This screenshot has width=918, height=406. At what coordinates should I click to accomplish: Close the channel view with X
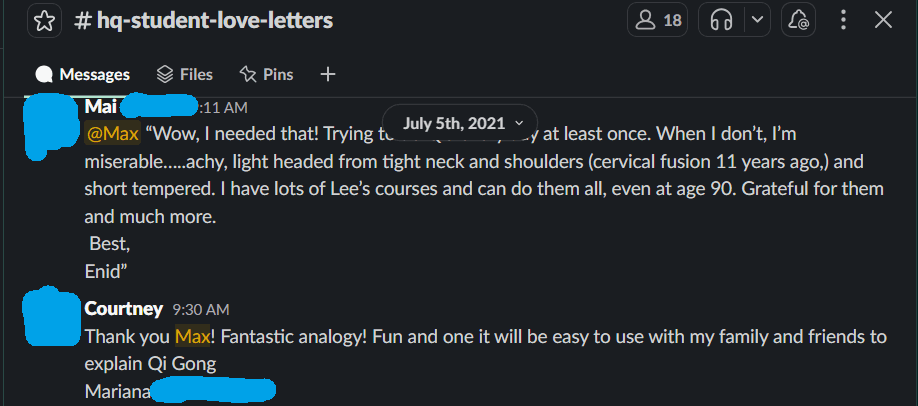click(x=883, y=20)
